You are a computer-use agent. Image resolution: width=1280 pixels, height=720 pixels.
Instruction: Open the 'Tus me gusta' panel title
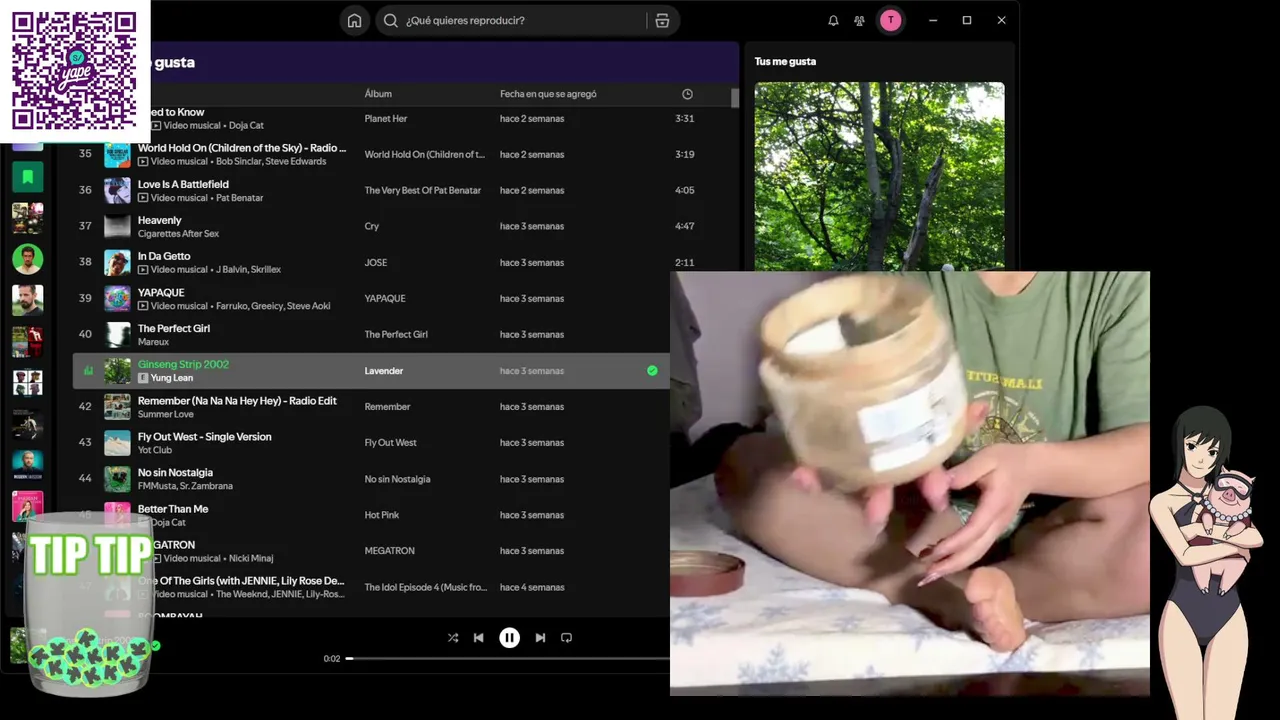point(785,62)
